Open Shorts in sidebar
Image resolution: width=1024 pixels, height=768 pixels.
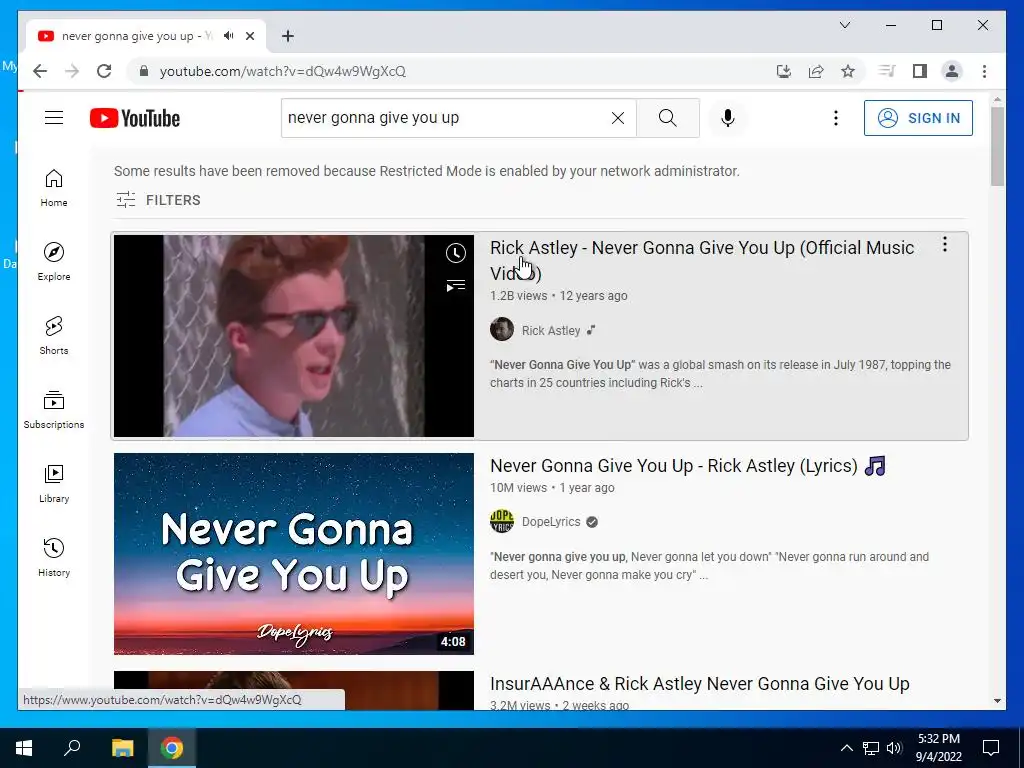click(x=54, y=336)
